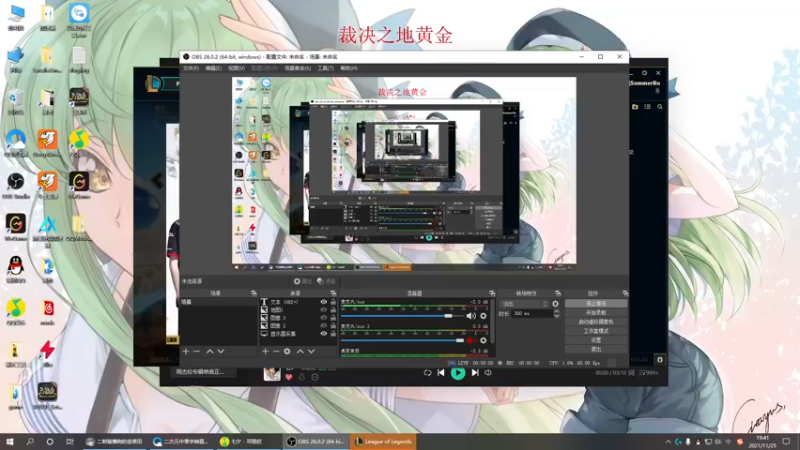800x450 pixels.
Task: Click 开始录制 start recording button
Action: tap(596, 313)
